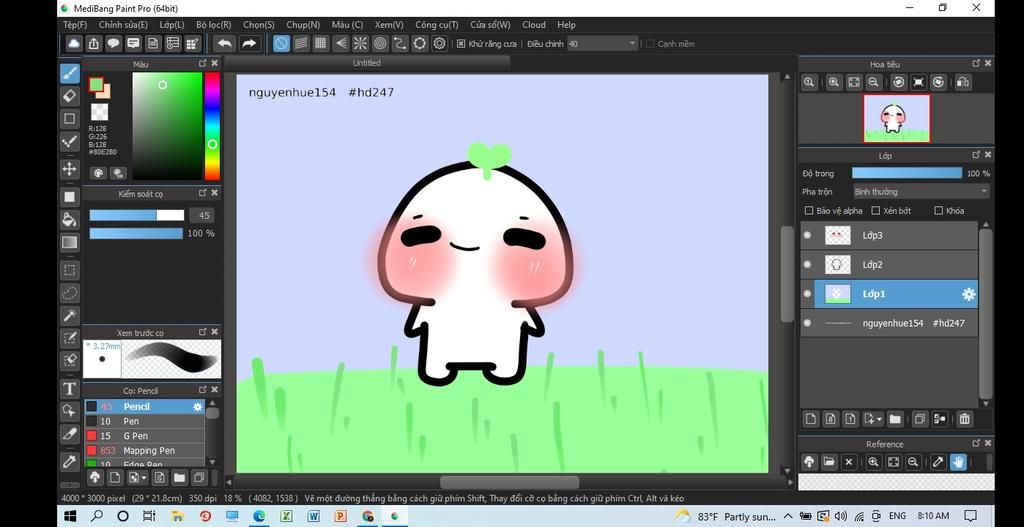Viewport: 1024px width, 527px height.
Task: Click the cloud save icon in toolbar
Action: (x=74, y=44)
